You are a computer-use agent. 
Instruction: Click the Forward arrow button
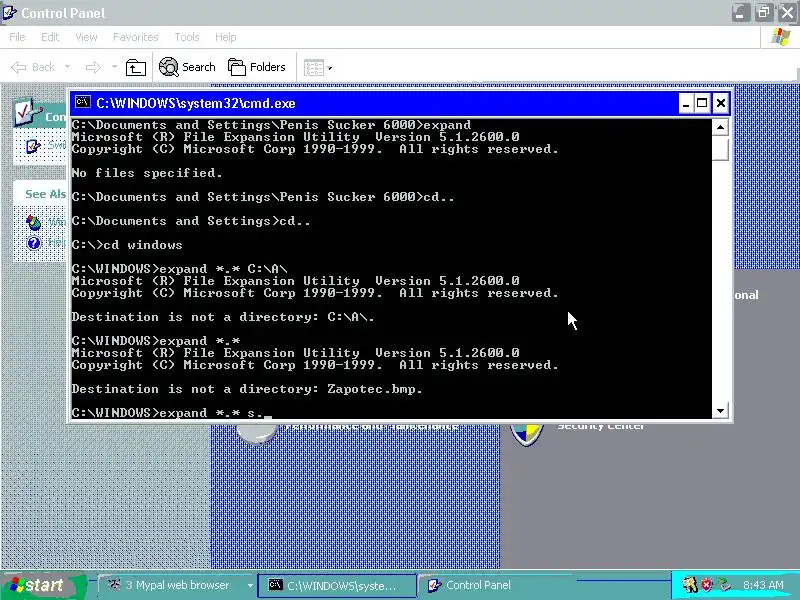tap(93, 67)
